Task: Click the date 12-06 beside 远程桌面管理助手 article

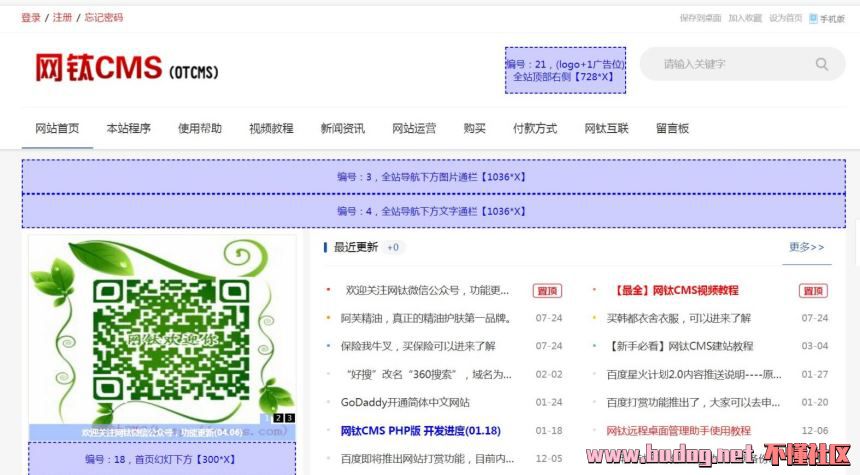Action: 814,431
